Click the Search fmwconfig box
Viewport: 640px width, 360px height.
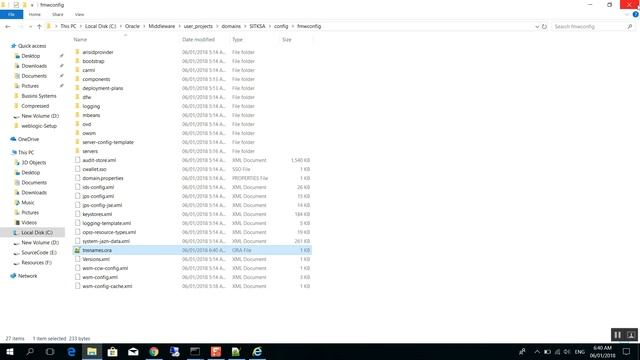tap(593, 27)
